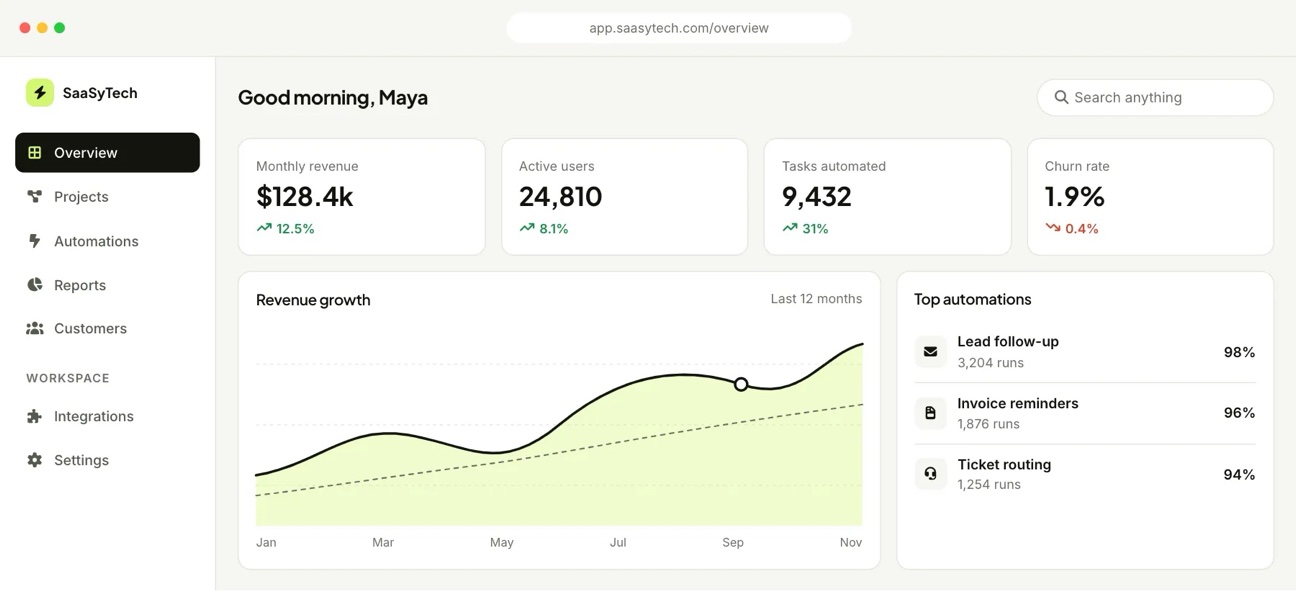Go to Projects in the sidebar
The height and width of the screenshot is (592, 1296).
coord(107,197)
